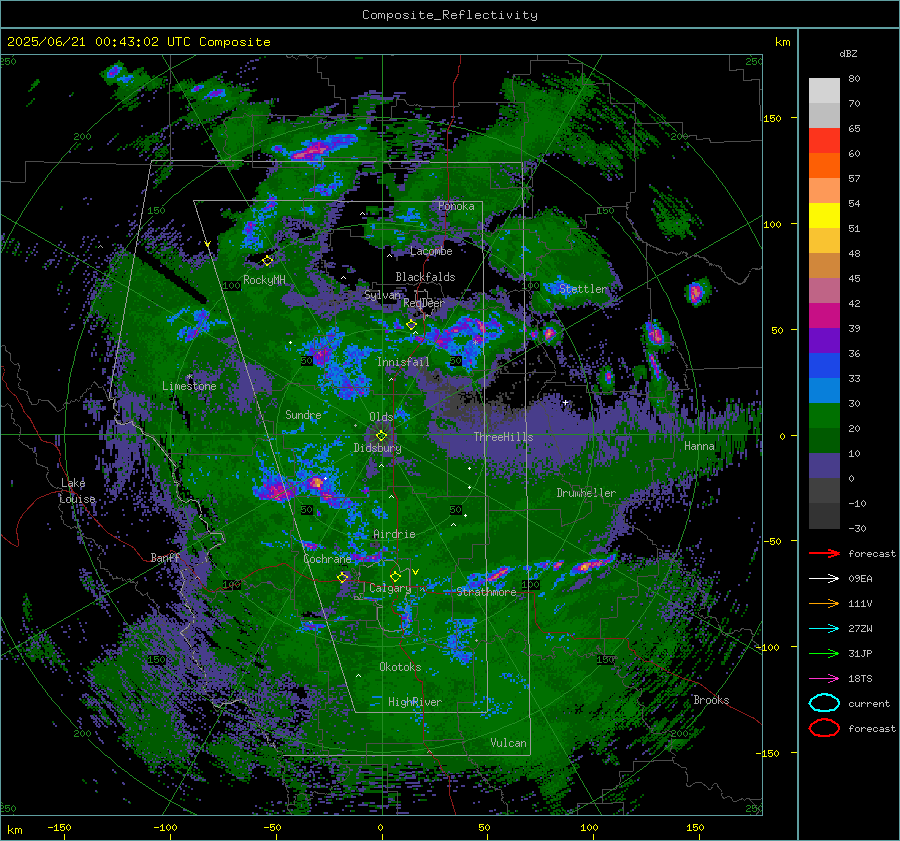Click the white 09EA arrow in legend
Viewport: 900px width, 841px height.
[824, 578]
